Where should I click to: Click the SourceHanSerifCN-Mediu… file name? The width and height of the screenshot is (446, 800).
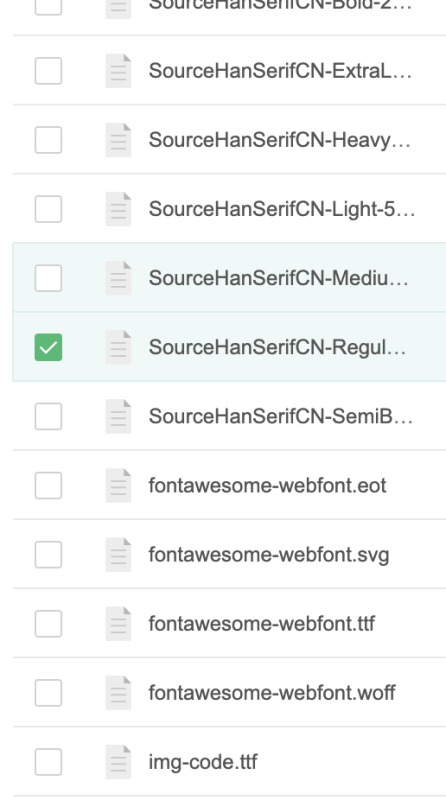click(x=279, y=278)
